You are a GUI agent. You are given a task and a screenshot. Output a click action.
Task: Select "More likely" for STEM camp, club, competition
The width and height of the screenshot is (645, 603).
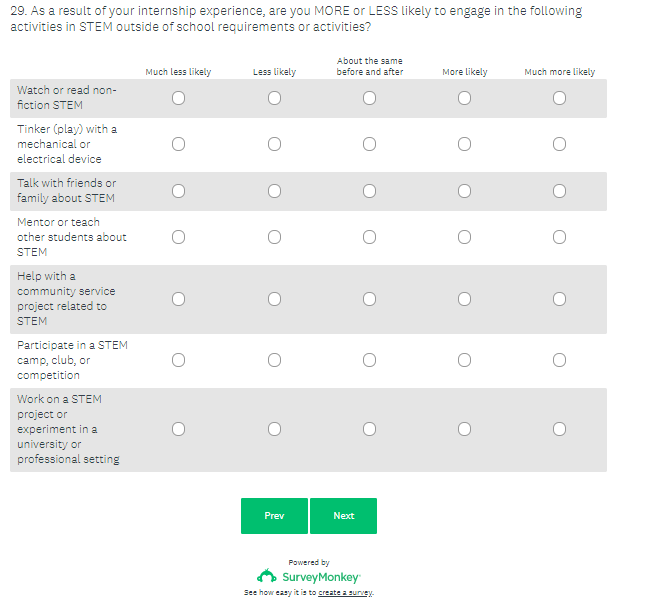tap(464, 360)
